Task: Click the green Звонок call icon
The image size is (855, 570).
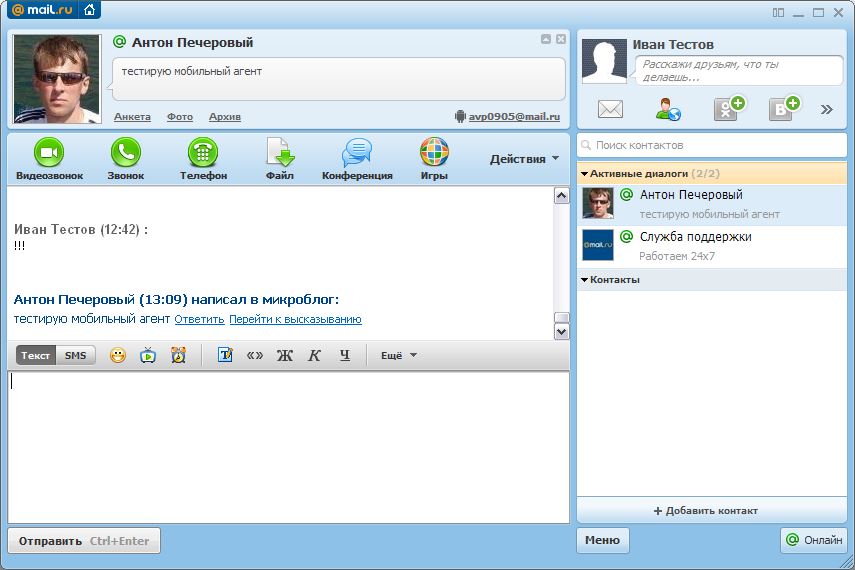Action: click(x=126, y=152)
